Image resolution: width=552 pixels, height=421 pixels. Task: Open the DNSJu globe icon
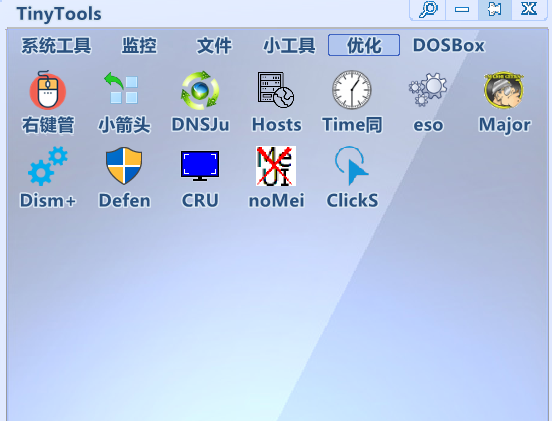[x=200, y=90]
